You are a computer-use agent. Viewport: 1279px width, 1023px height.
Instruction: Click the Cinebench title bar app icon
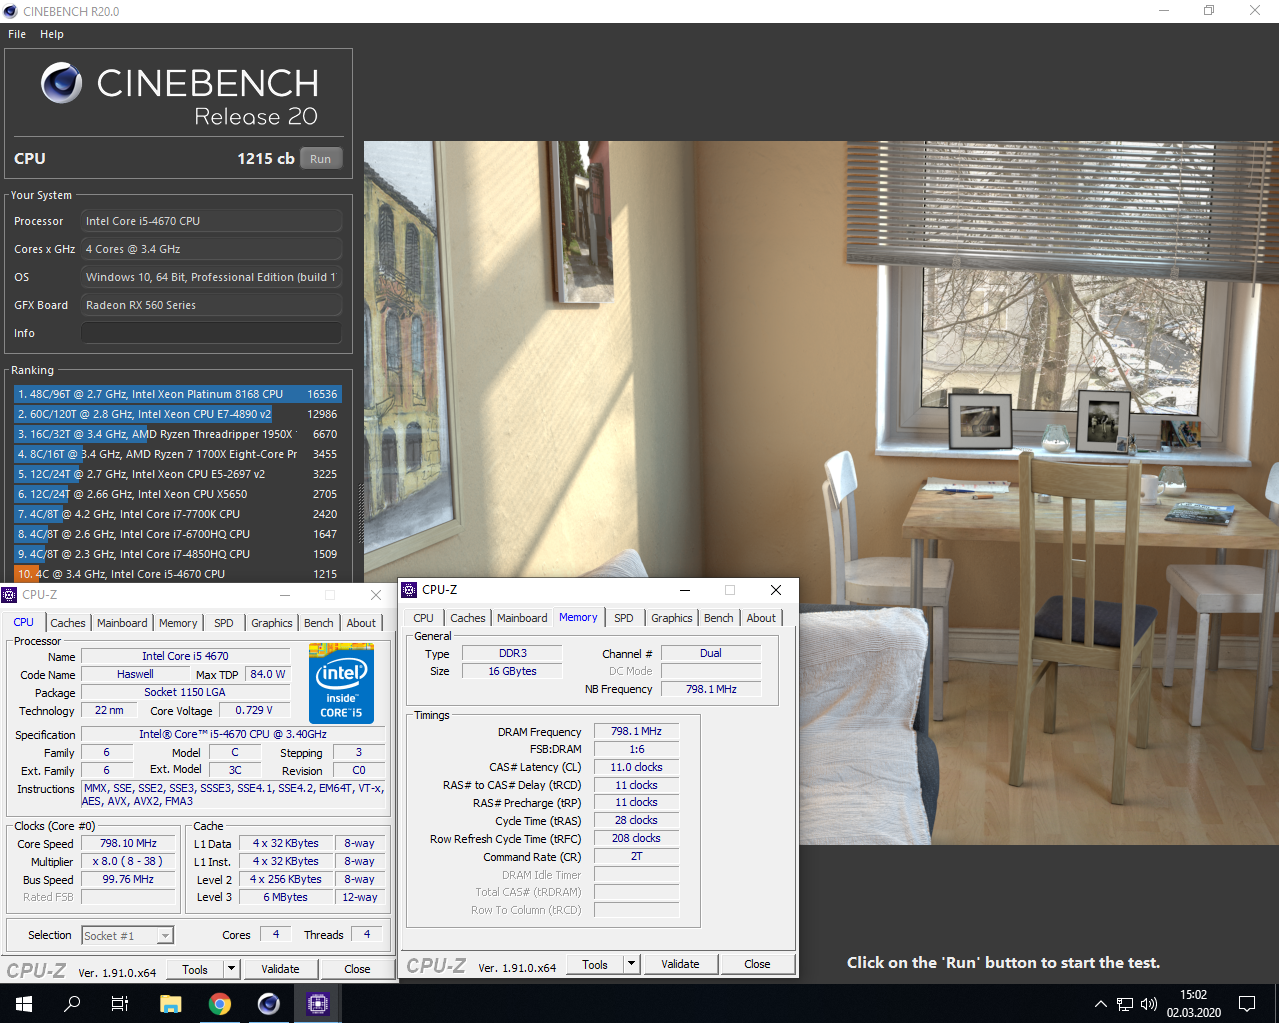click(x=10, y=11)
